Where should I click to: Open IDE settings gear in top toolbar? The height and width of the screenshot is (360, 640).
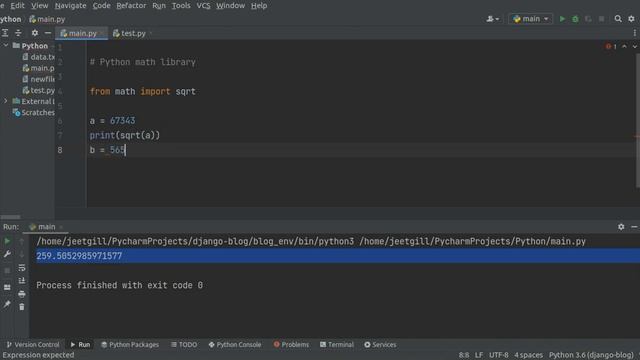tap(631, 19)
